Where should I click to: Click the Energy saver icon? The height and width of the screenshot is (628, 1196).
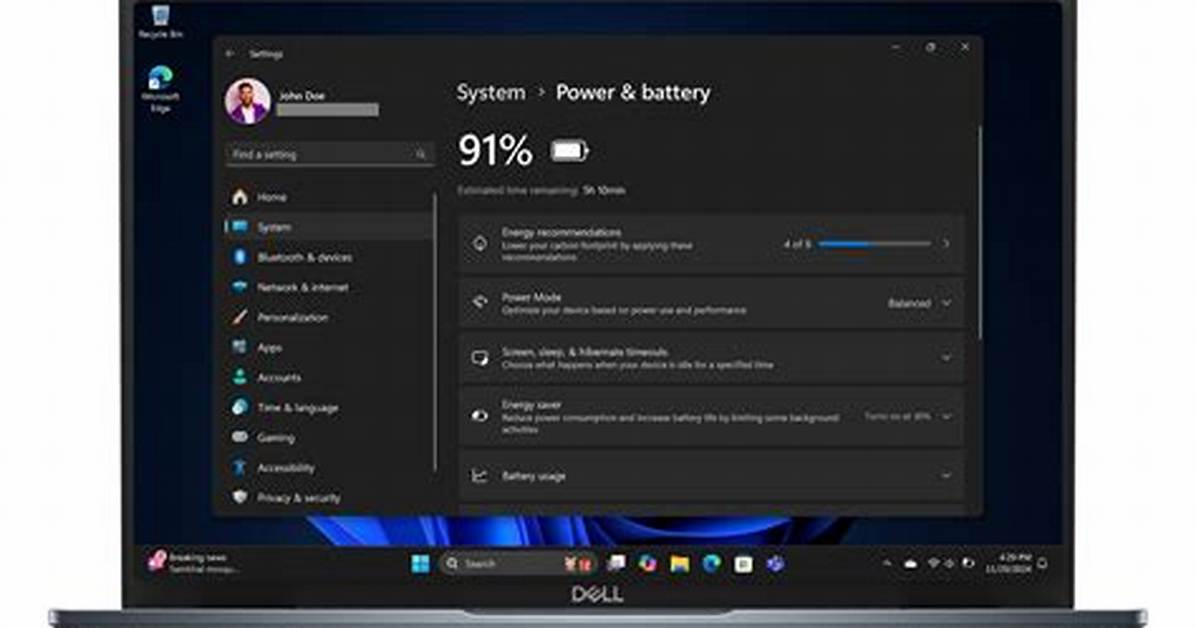tap(480, 417)
